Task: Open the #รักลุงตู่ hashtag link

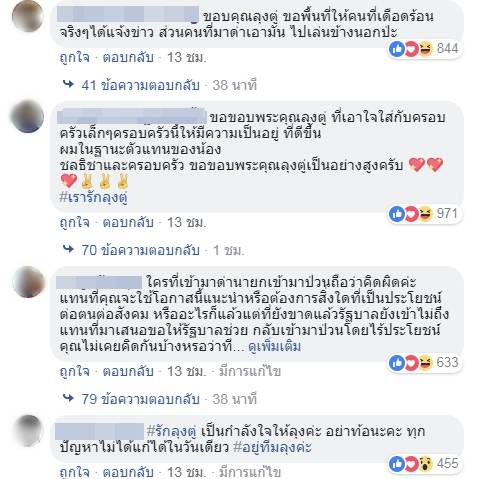Action: coord(171,431)
